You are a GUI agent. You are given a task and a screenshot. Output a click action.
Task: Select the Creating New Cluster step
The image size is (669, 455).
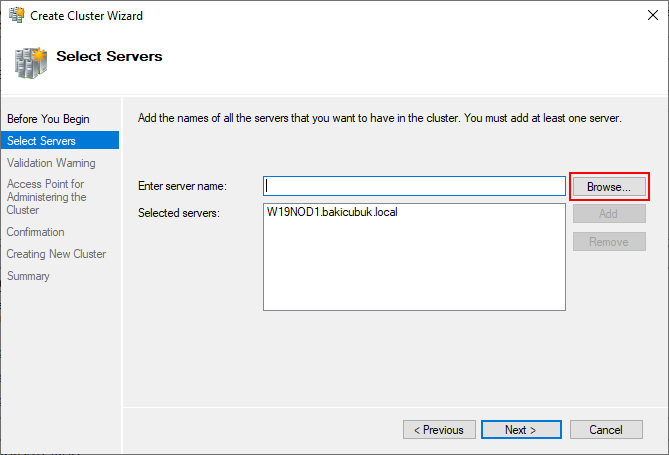click(56, 254)
